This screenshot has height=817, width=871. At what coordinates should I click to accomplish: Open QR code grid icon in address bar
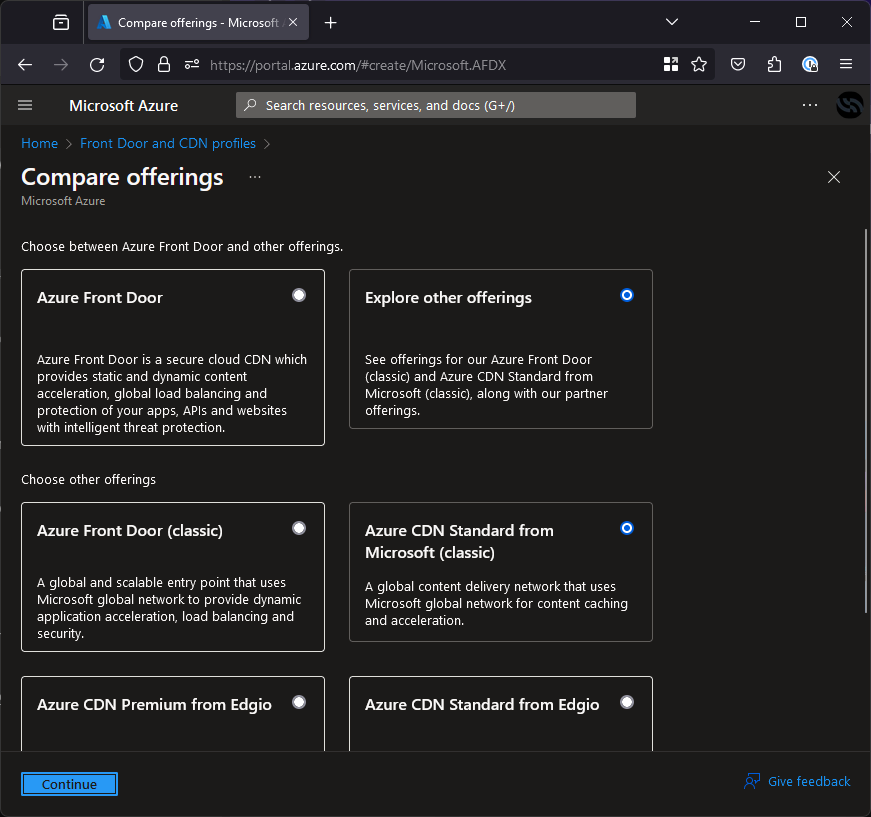coord(670,64)
